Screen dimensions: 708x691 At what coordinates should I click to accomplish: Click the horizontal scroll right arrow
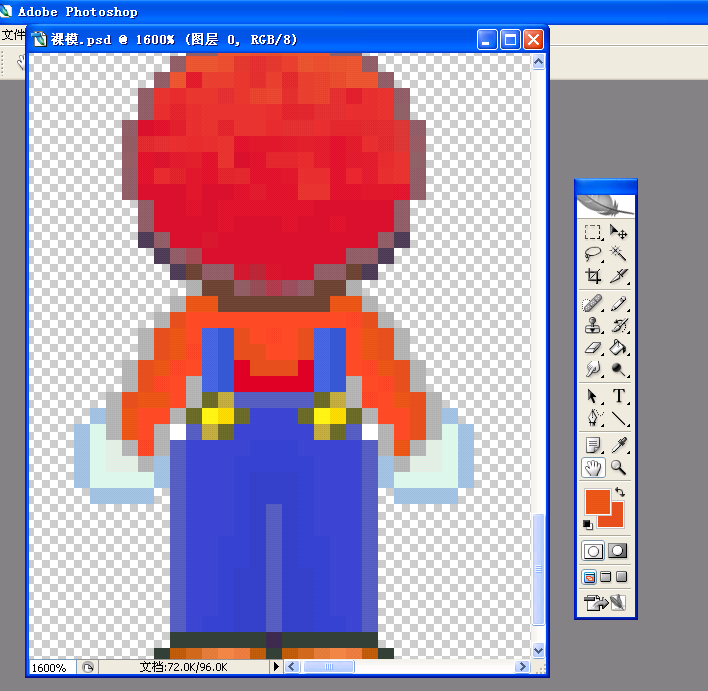(x=522, y=667)
